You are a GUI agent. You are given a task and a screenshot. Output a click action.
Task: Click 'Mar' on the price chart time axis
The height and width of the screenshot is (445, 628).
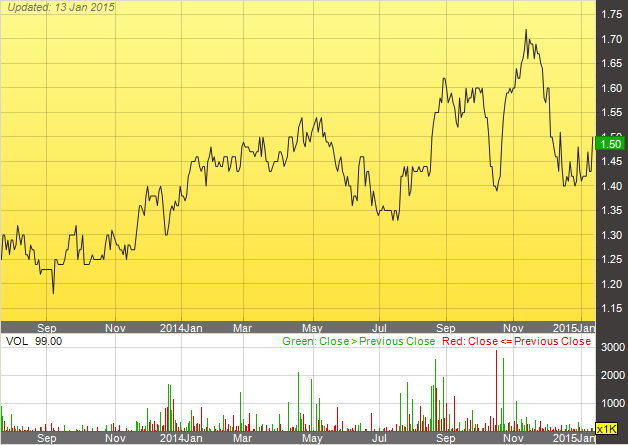click(243, 328)
